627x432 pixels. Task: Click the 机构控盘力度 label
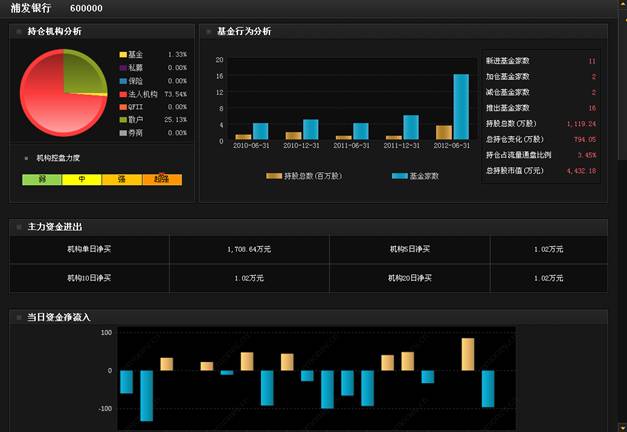tap(58, 158)
